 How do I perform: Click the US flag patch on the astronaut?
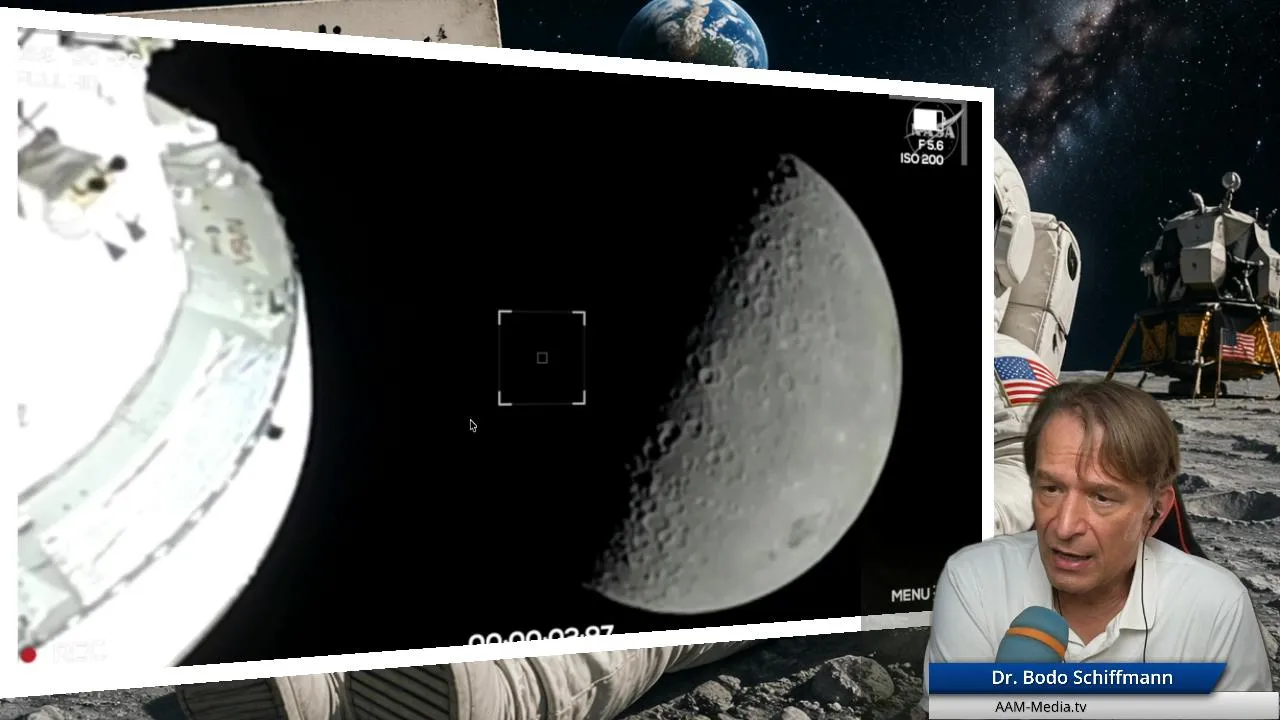(x=1025, y=379)
